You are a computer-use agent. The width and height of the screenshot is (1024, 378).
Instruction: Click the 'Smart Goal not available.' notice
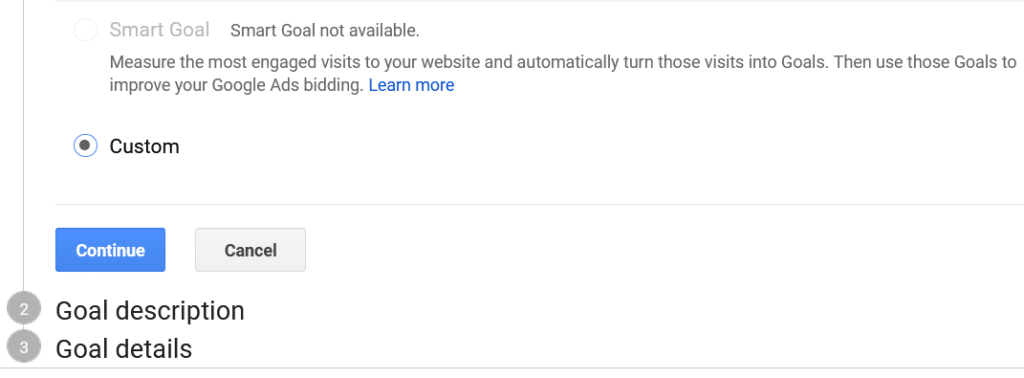(325, 30)
